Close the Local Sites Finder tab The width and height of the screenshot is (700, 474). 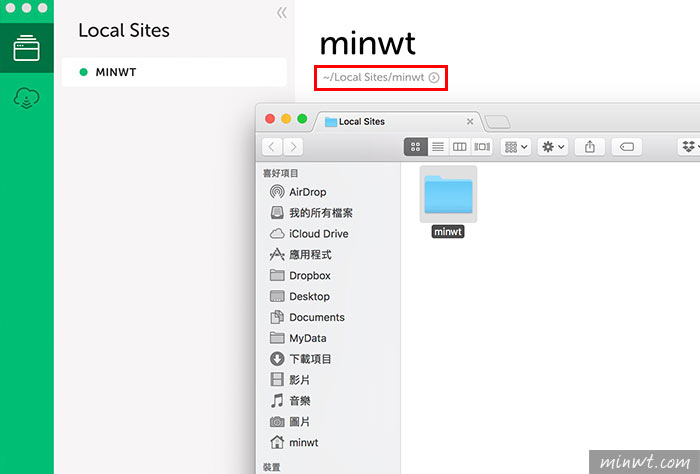[x=470, y=121]
